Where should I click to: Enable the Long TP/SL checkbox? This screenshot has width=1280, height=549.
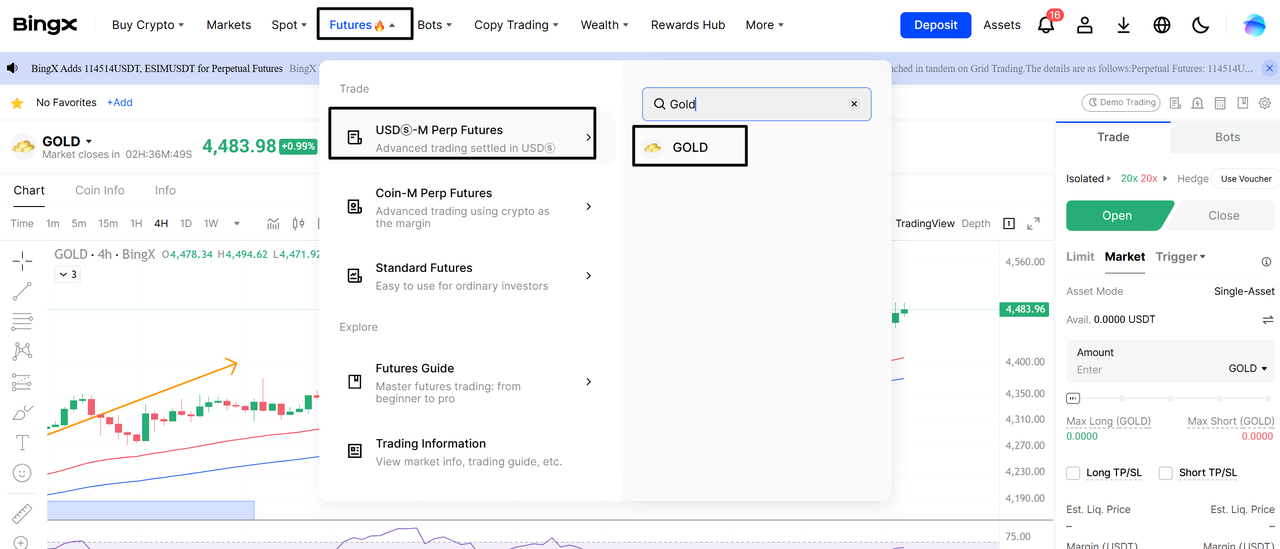(x=1073, y=473)
